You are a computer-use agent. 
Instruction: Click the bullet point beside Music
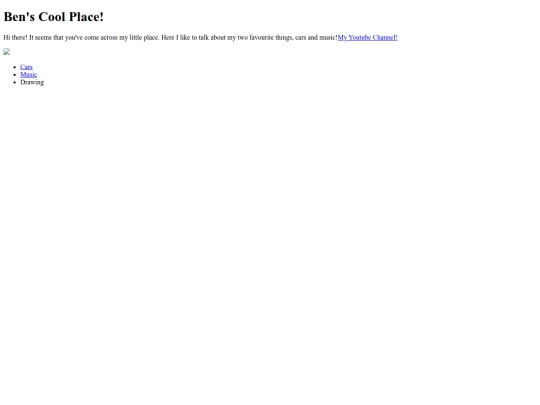click(14, 75)
